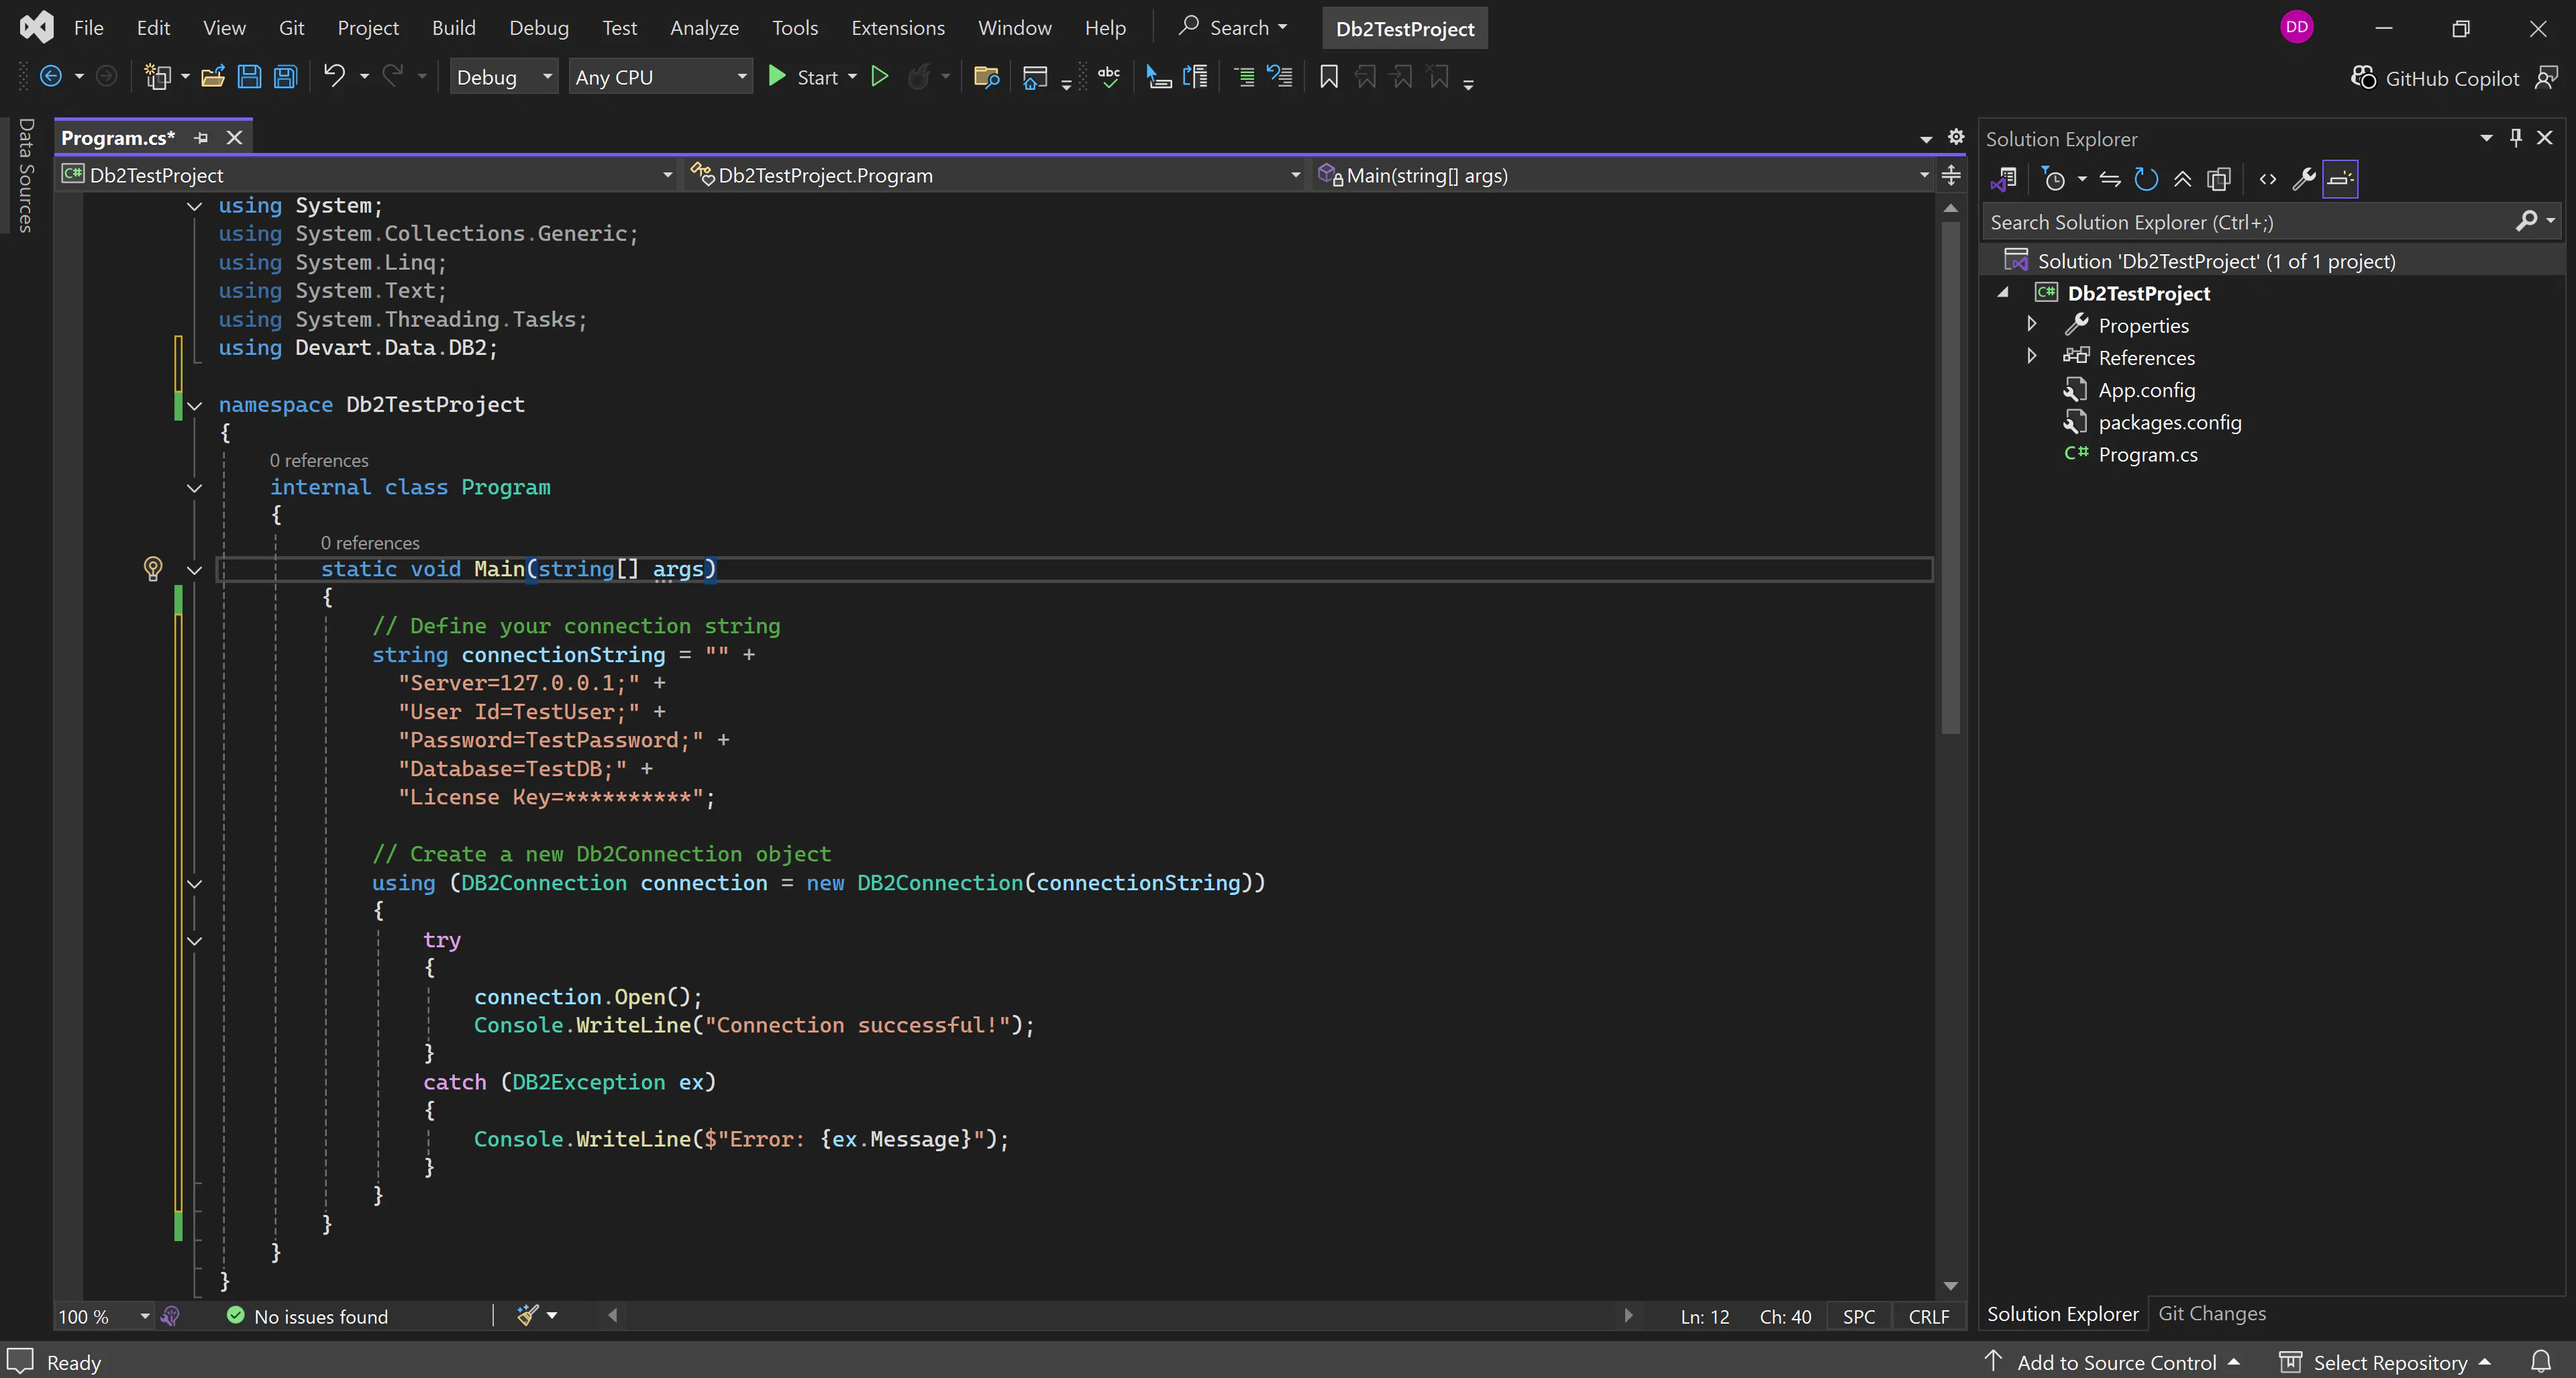Click Sync with Active Document arrows icon
This screenshot has width=2576, height=1378.
pos(2110,179)
